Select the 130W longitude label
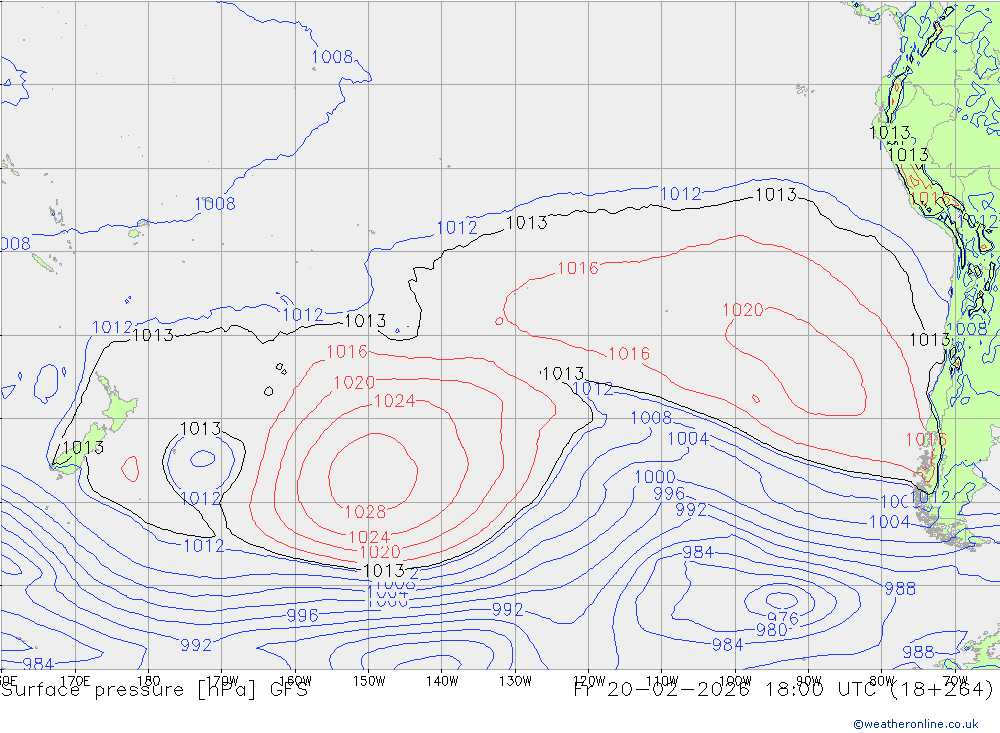This screenshot has height=733, width=1000. pos(515,681)
